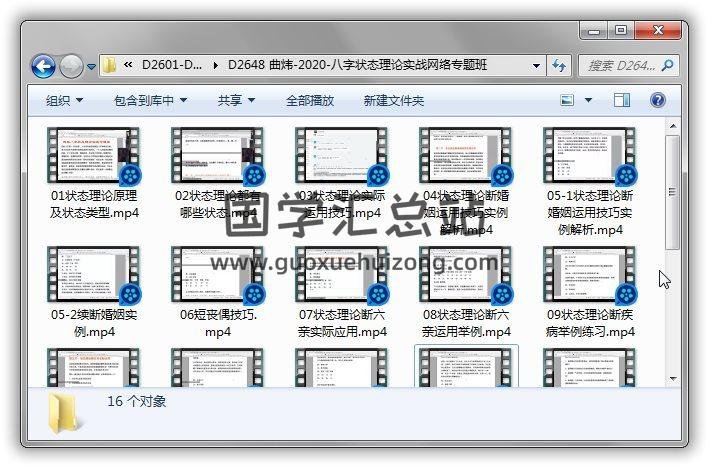Click 全部播放 to play all

[310, 100]
